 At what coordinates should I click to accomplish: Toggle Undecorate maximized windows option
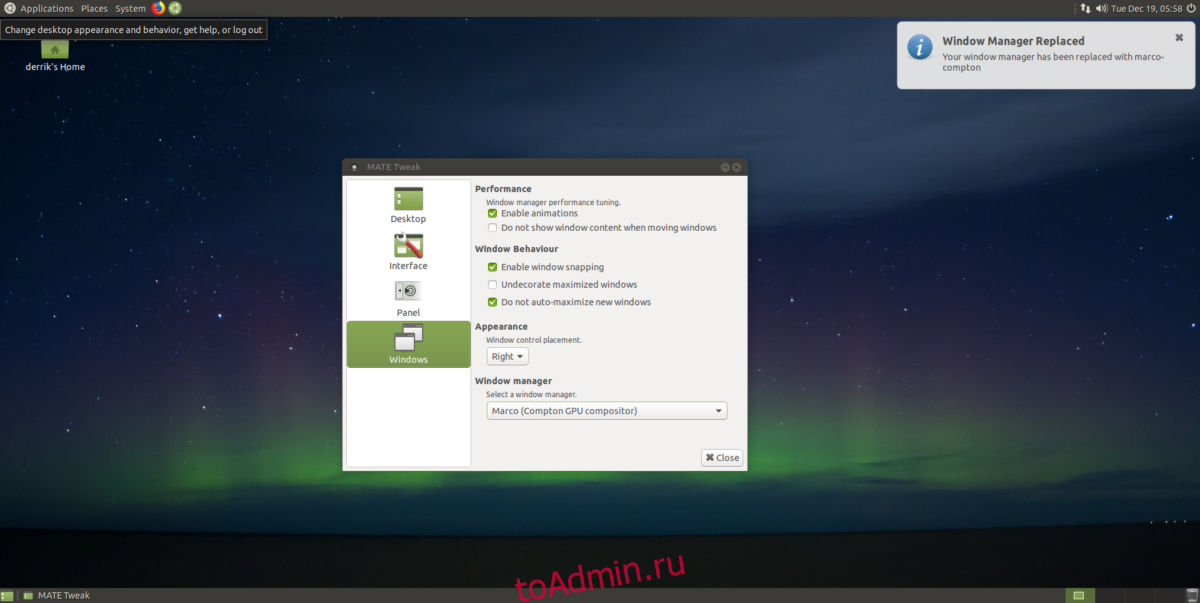point(493,285)
